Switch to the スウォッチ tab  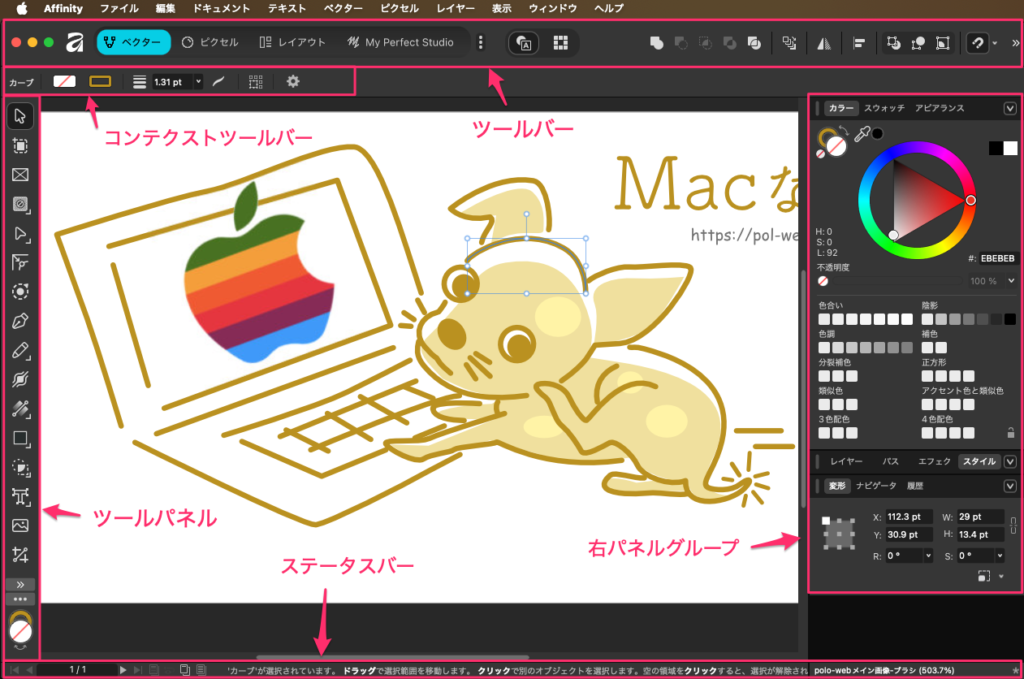[x=884, y=108]
